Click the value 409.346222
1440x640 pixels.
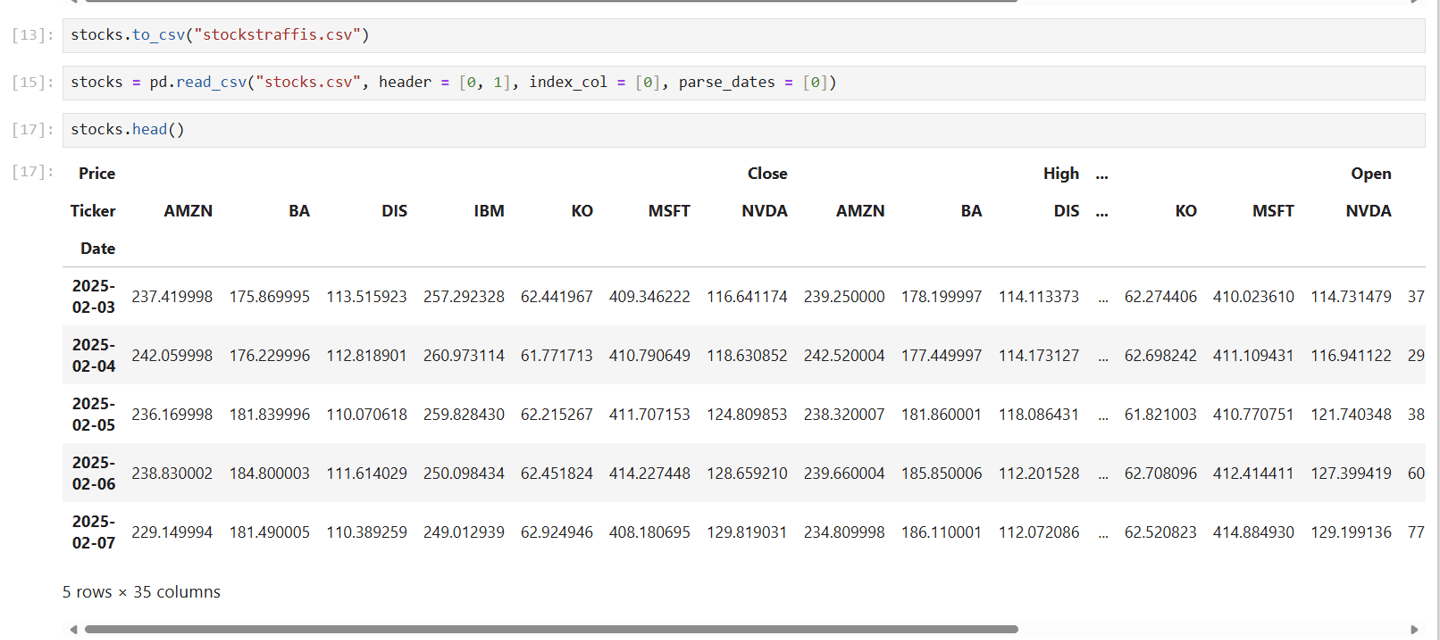[650, 297]
